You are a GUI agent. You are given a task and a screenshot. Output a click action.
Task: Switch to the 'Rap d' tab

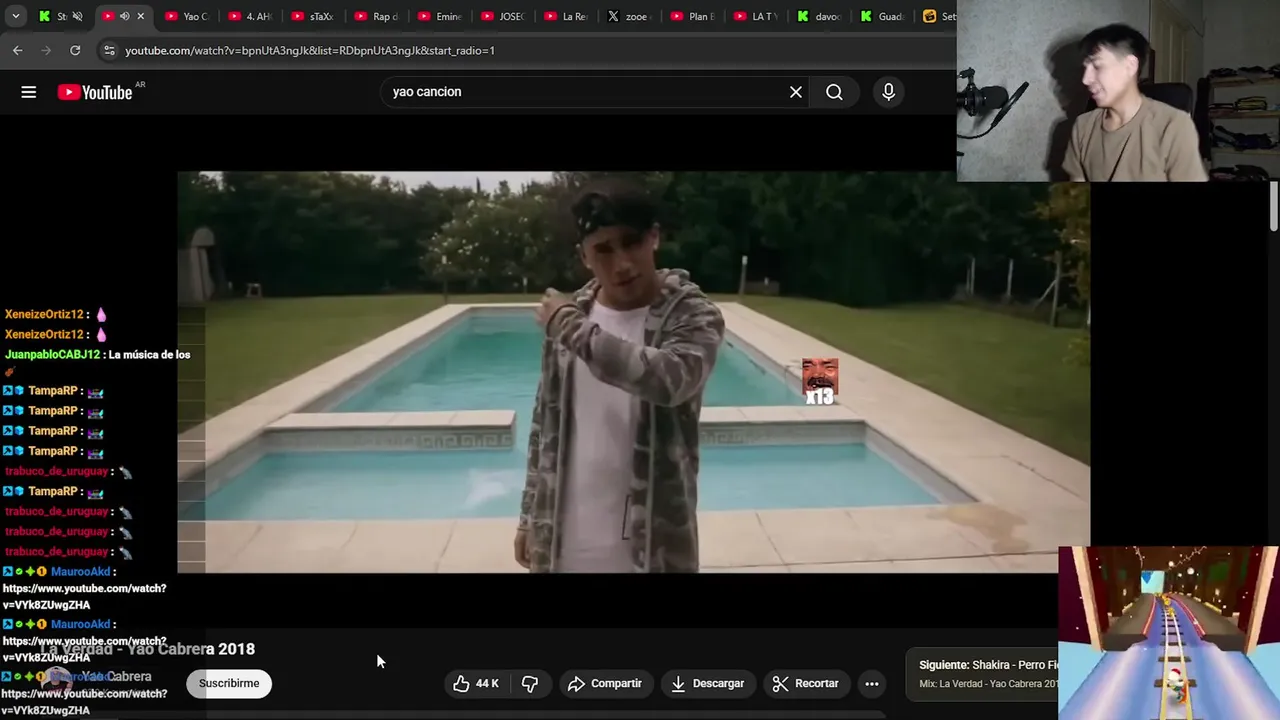[376, 16]
